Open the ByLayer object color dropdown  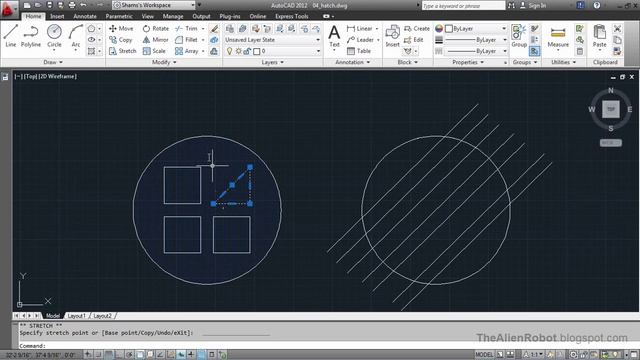coord(476,29)
